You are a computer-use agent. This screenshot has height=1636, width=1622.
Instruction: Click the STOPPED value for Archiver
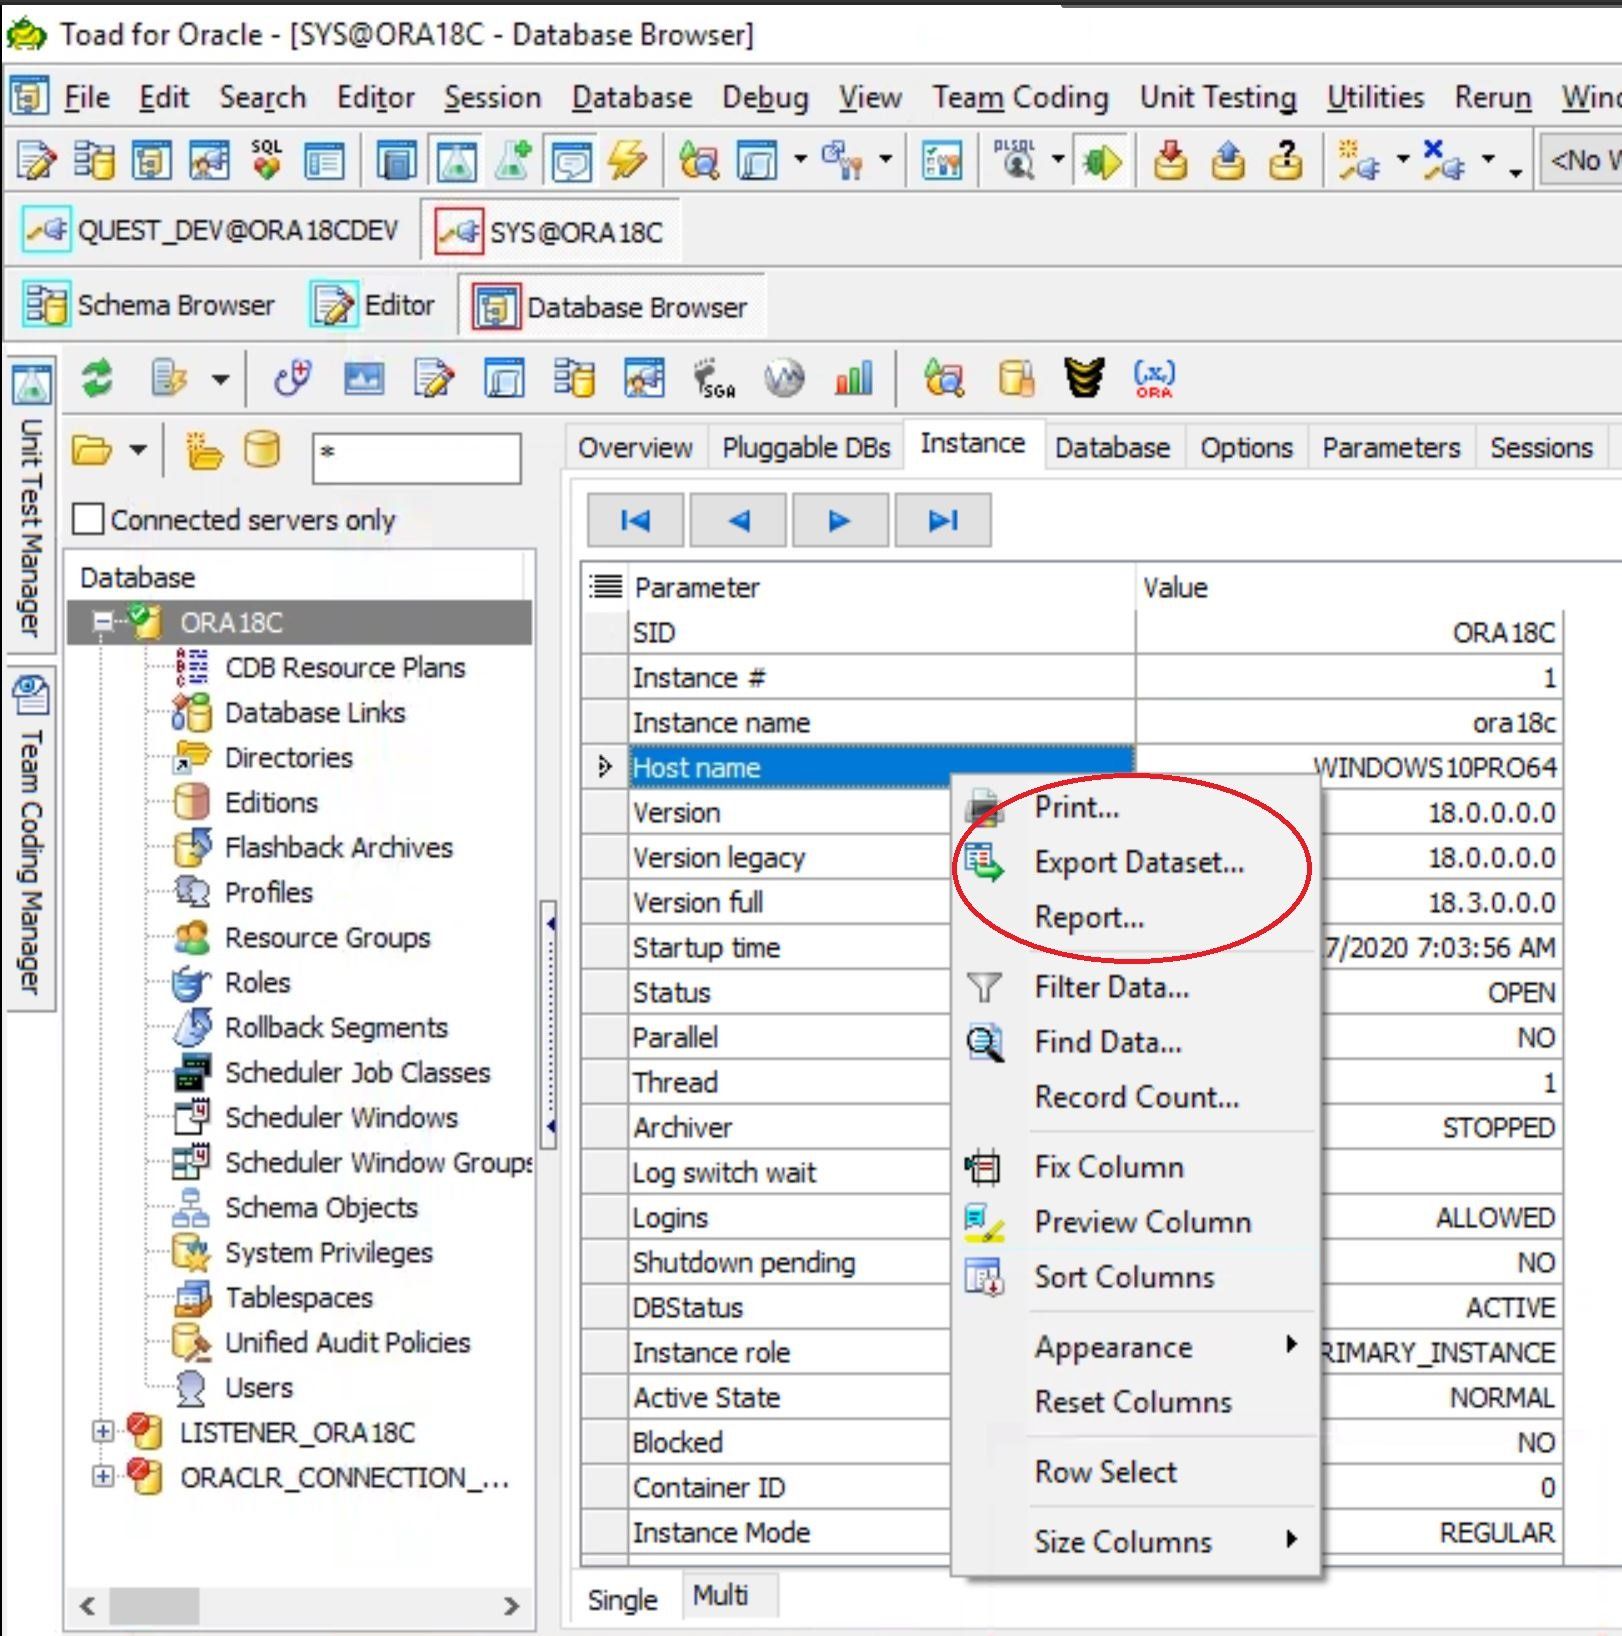(1498, 1127)
